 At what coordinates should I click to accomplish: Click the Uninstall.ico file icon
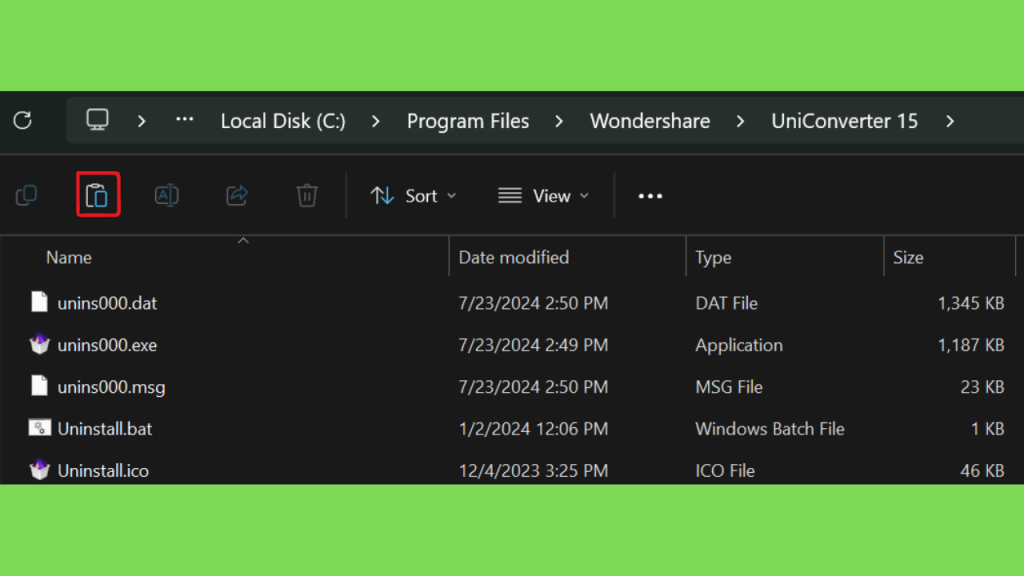[x=39, y=469]
